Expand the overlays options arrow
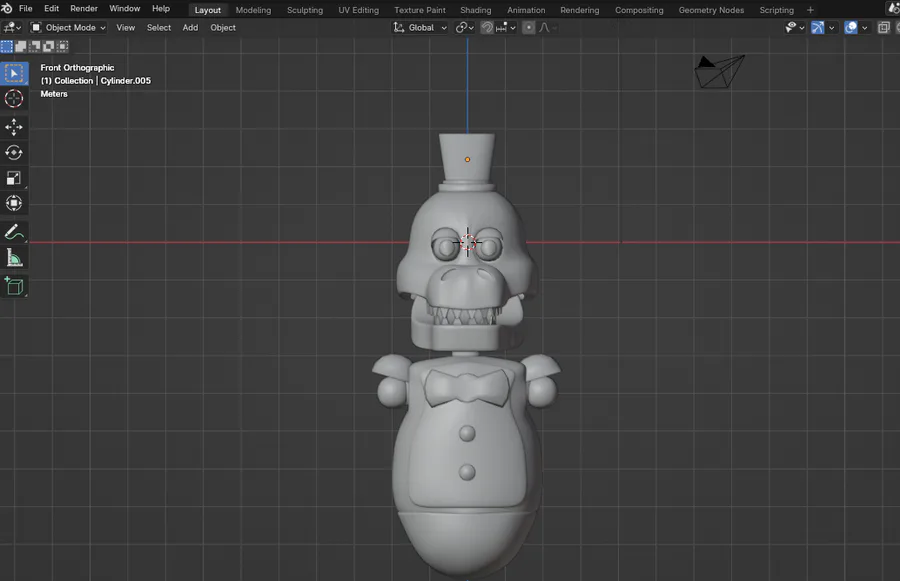 click(x=864, y=28)
